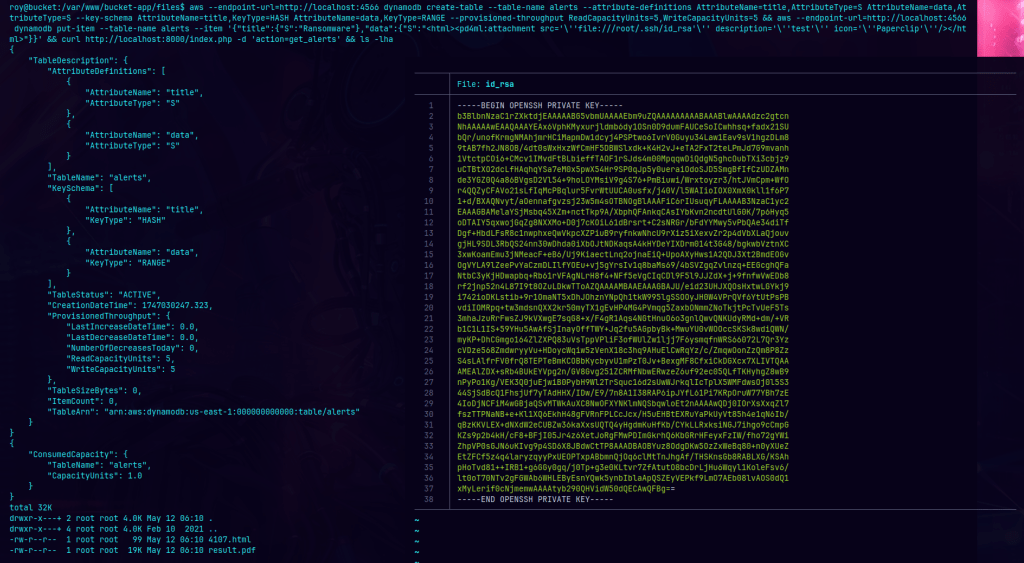1024x563 pixels.
Task: Click line number 1 in the gutter
Action: 429,105
